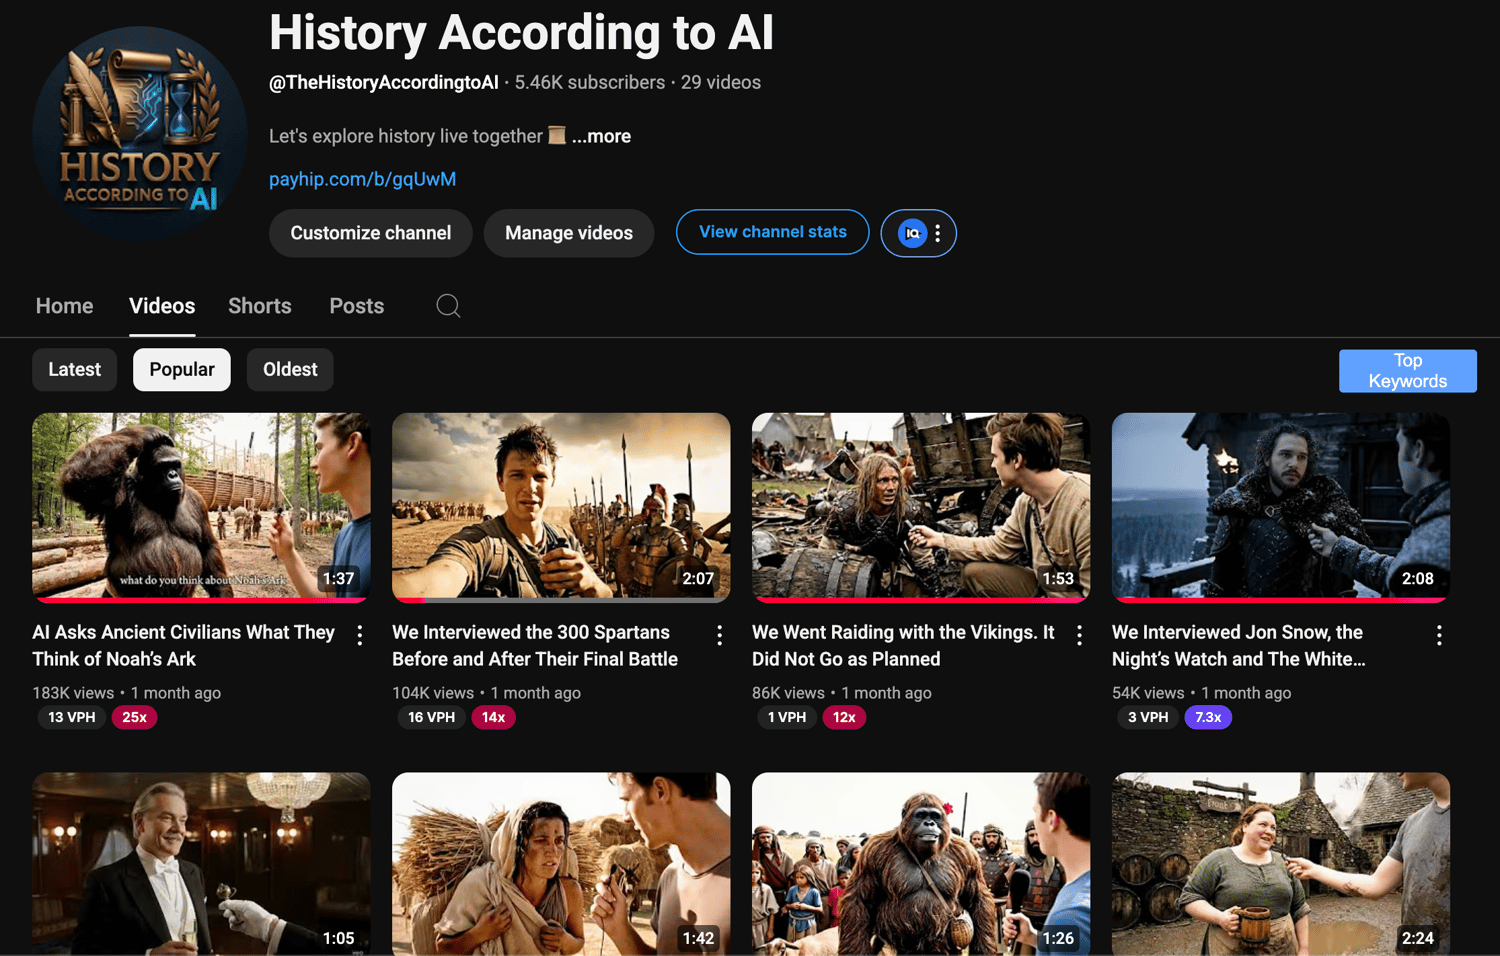Open options menu for Vikings raiding video

coord(1080,635)
